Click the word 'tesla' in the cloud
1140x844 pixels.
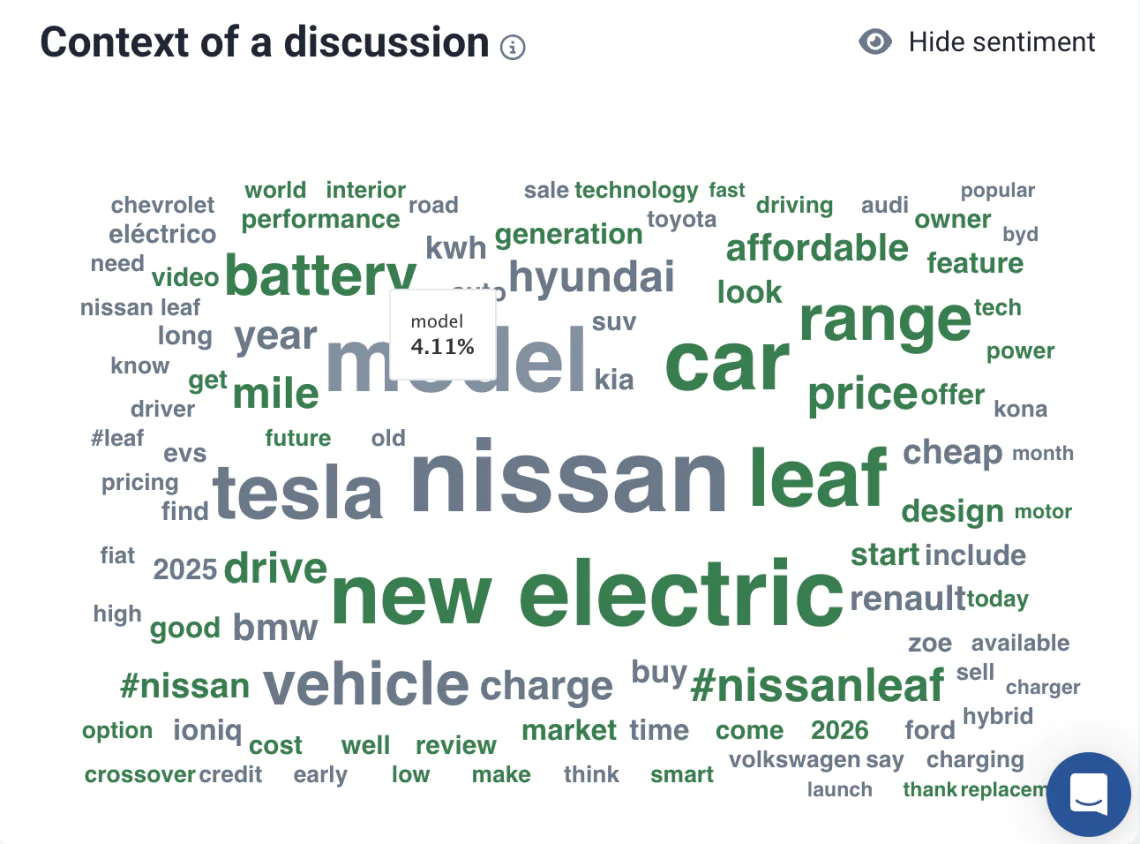point(297,492)
